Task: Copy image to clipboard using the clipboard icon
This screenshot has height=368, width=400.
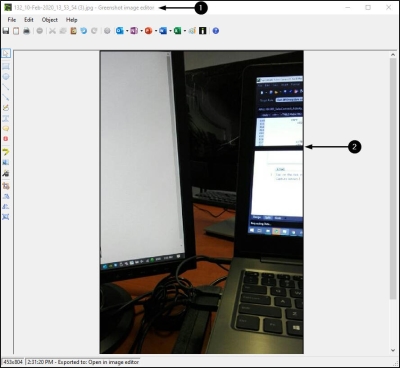Action: 16,31
